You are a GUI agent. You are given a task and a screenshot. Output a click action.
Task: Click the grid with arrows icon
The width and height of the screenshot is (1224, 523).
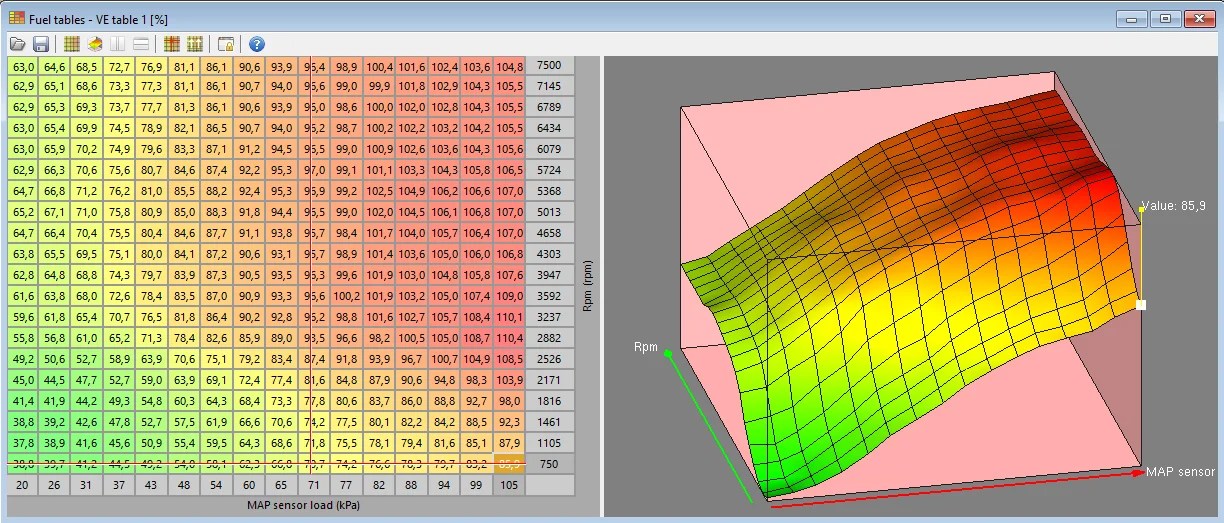point(195,44)
